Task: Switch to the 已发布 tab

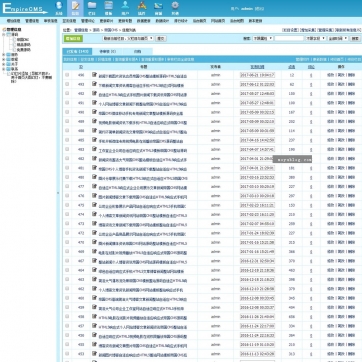Action: point(77,52)
